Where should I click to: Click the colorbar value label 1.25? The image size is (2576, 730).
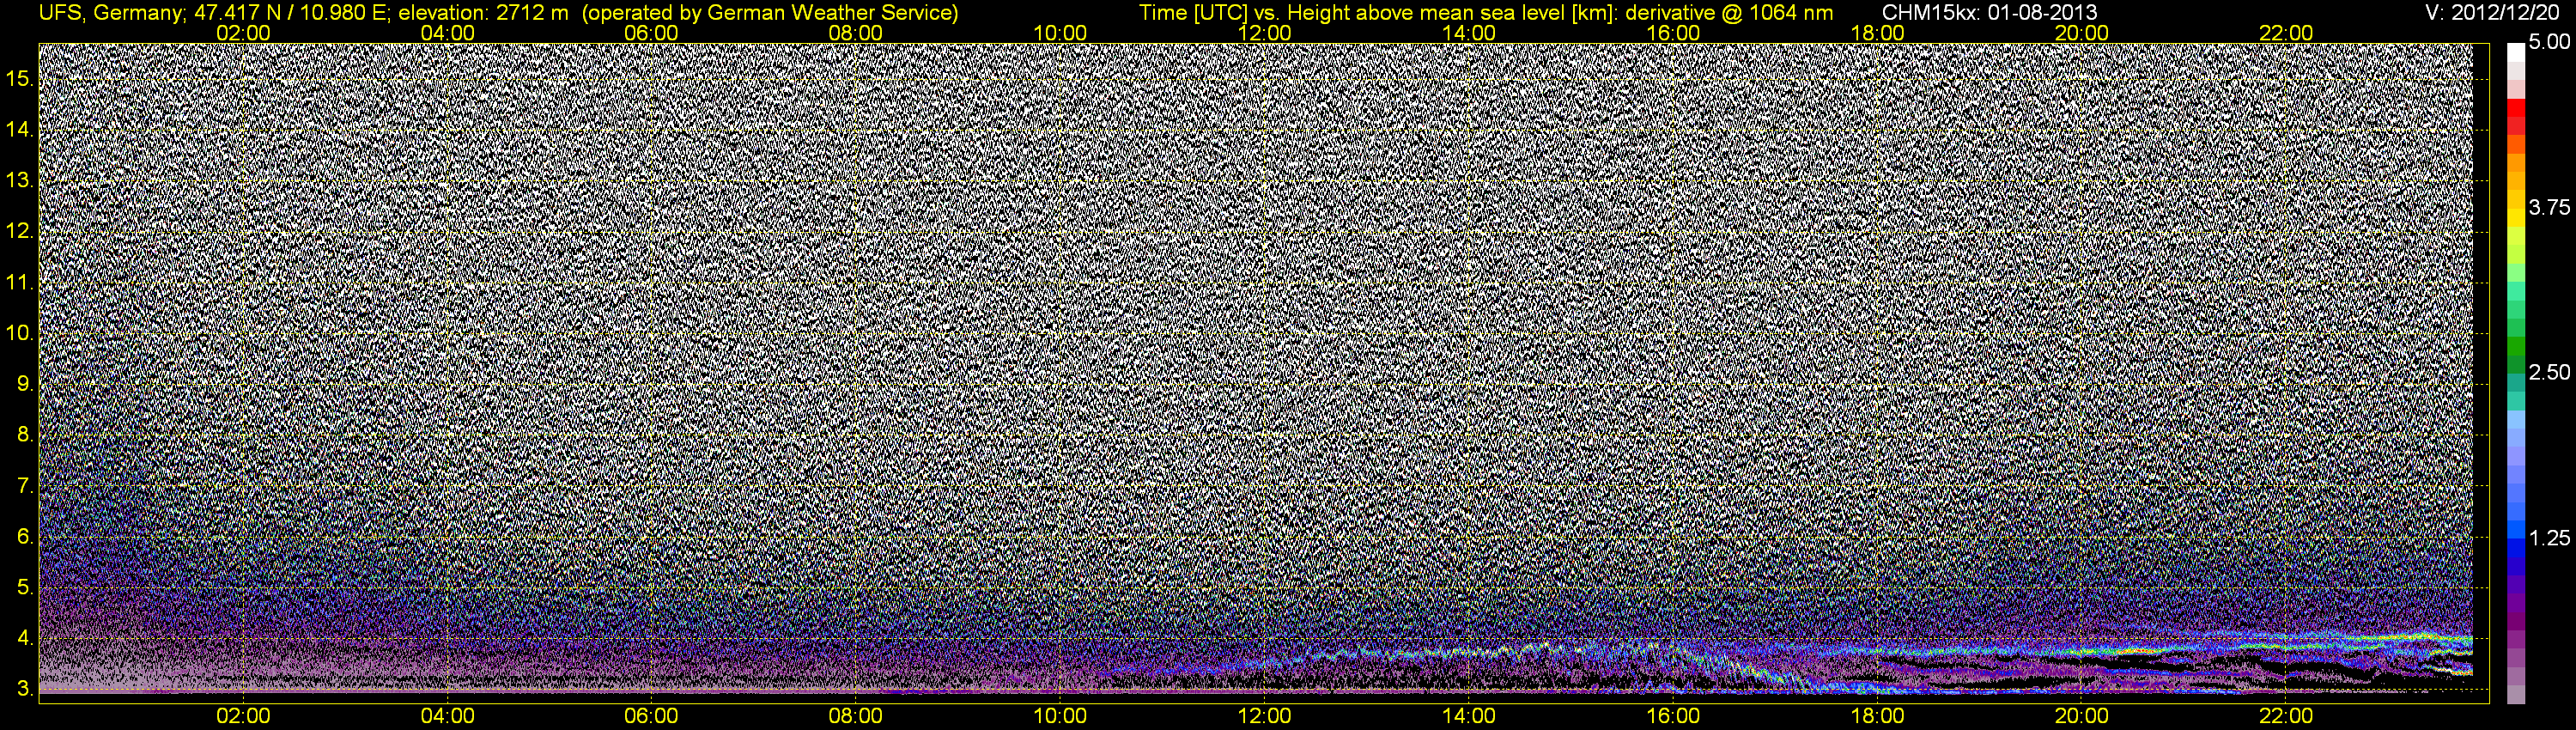point(2549,538)
